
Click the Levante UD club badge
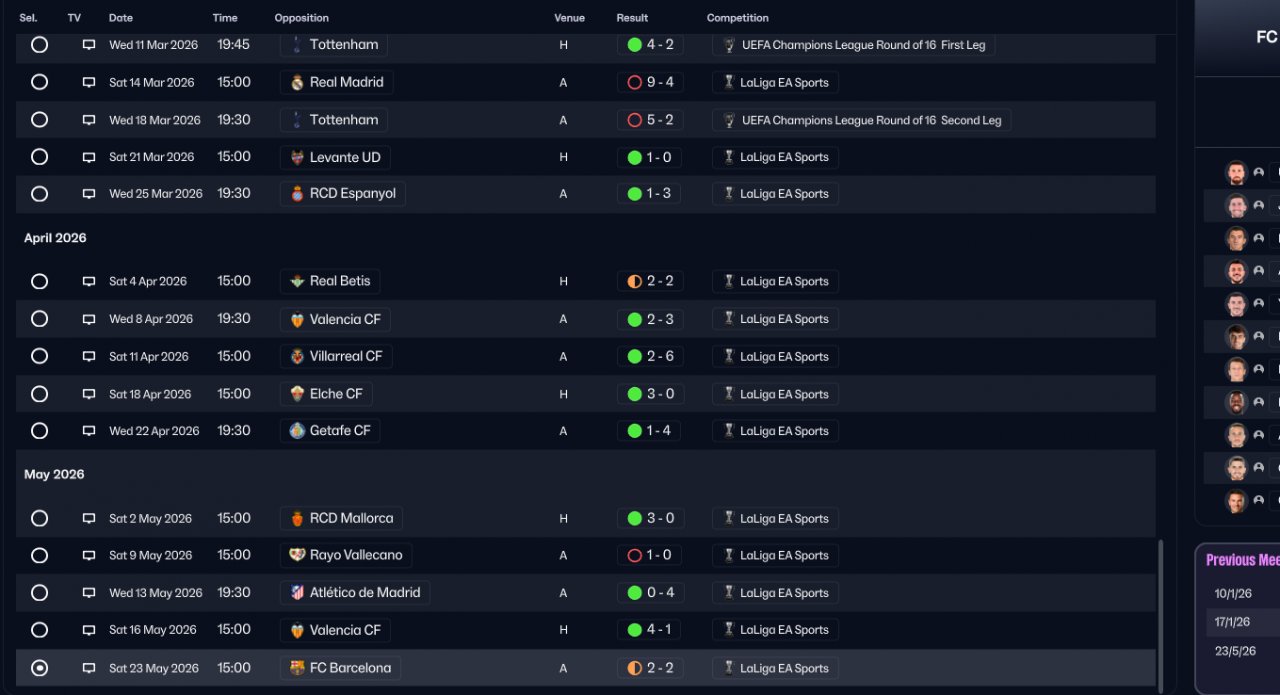point(297,157)
